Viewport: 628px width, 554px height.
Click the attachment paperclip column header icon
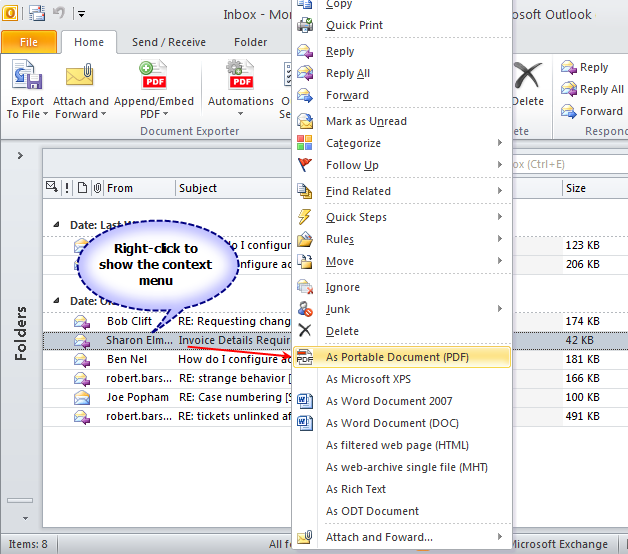pyautogui.click(x=97, y=188)
